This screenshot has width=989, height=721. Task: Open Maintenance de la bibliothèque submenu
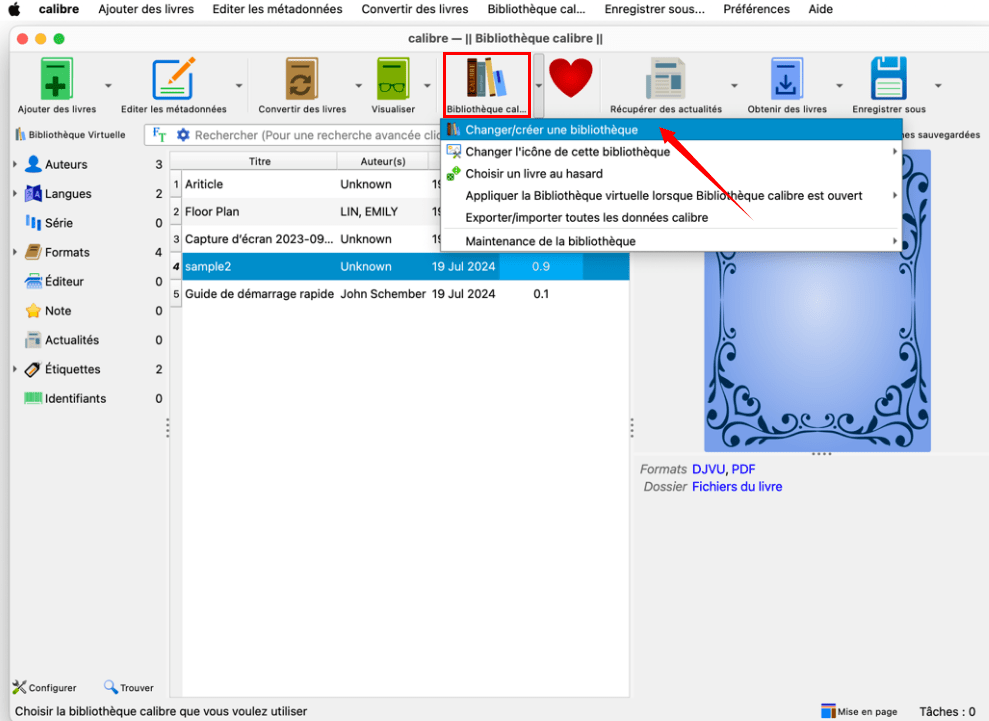pos(671,241)
